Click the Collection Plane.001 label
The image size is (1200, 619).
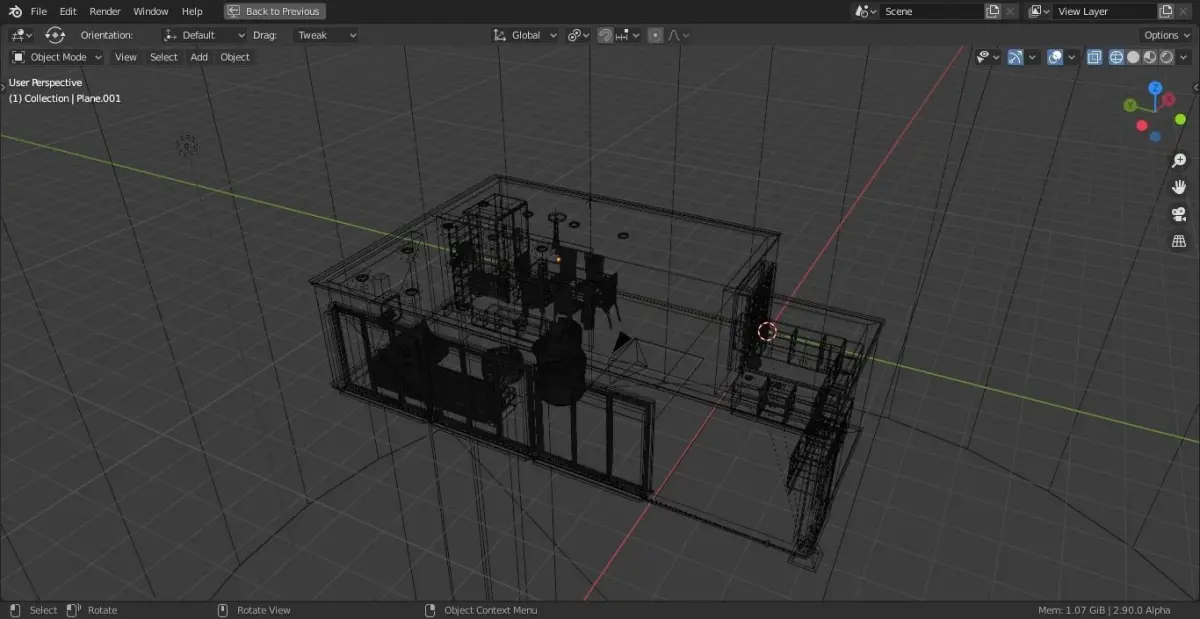[x=64, y=98]
